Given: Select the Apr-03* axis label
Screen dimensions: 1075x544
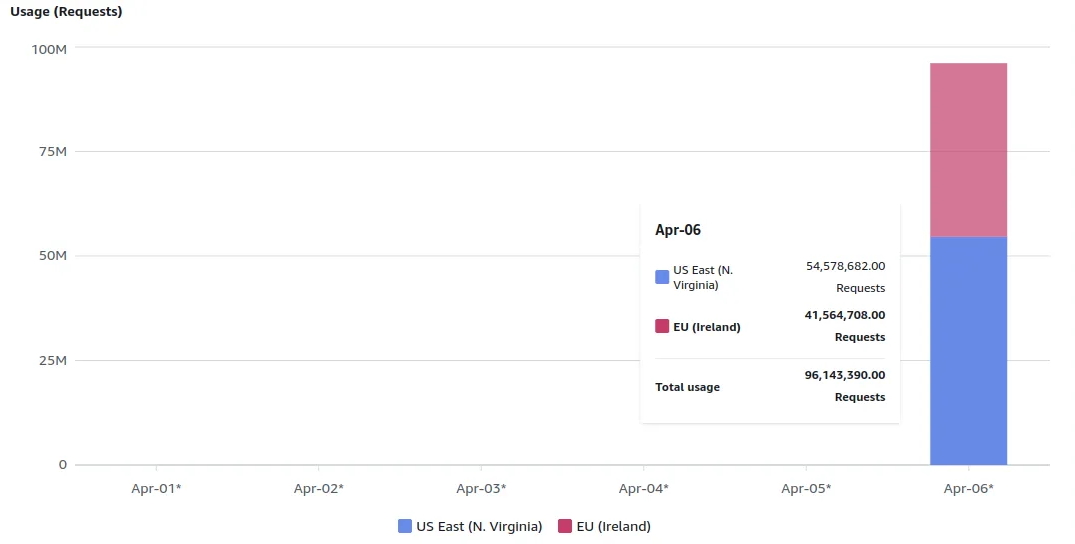Looking at the screenshot, I should [x=481, y=488].
